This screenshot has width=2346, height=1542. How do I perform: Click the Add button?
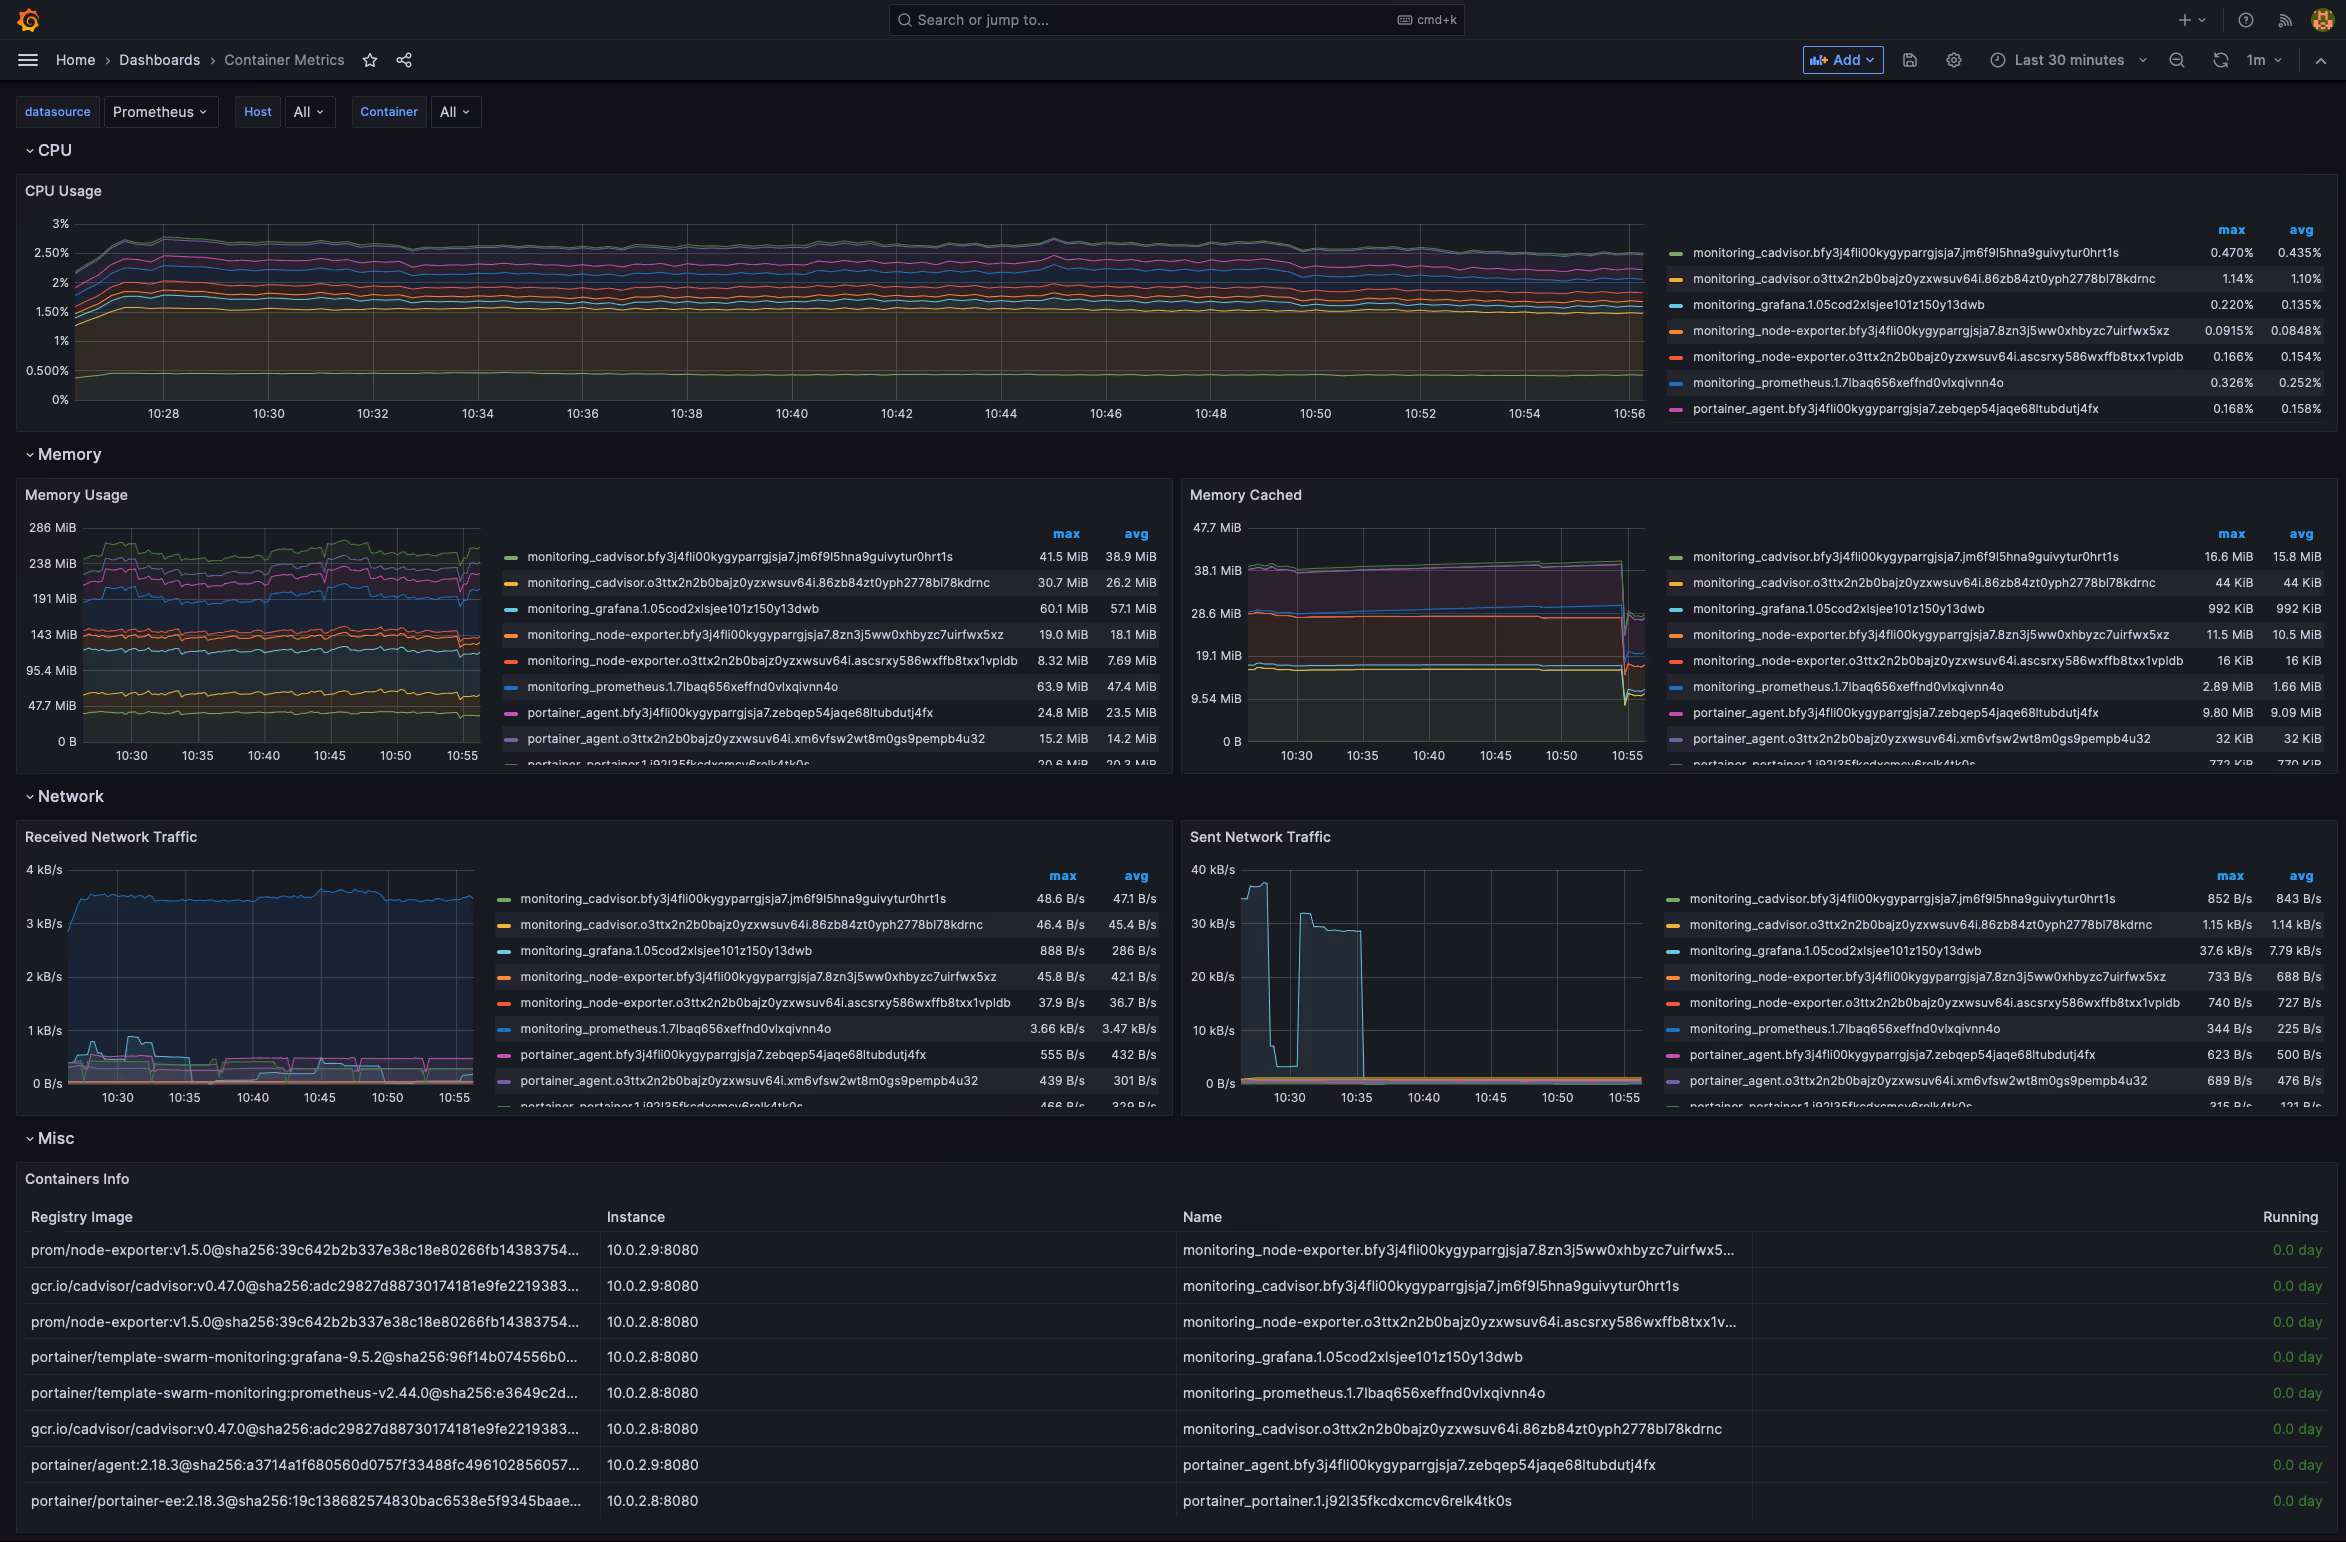1842,60
